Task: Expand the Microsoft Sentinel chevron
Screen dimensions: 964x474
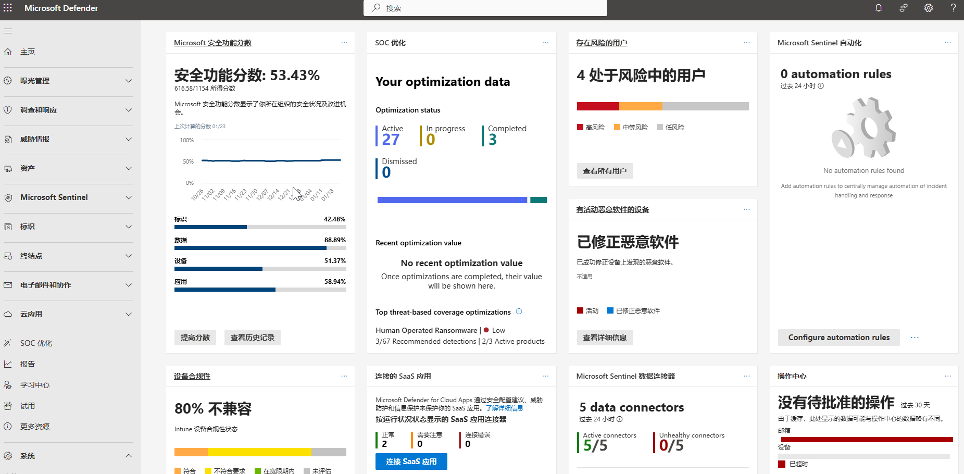Action: click(x=128, y=197)
